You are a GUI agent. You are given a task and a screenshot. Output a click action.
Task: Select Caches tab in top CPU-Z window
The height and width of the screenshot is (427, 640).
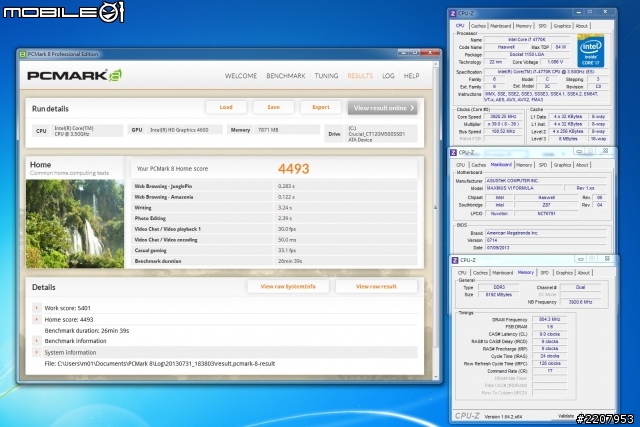(478, 26)
